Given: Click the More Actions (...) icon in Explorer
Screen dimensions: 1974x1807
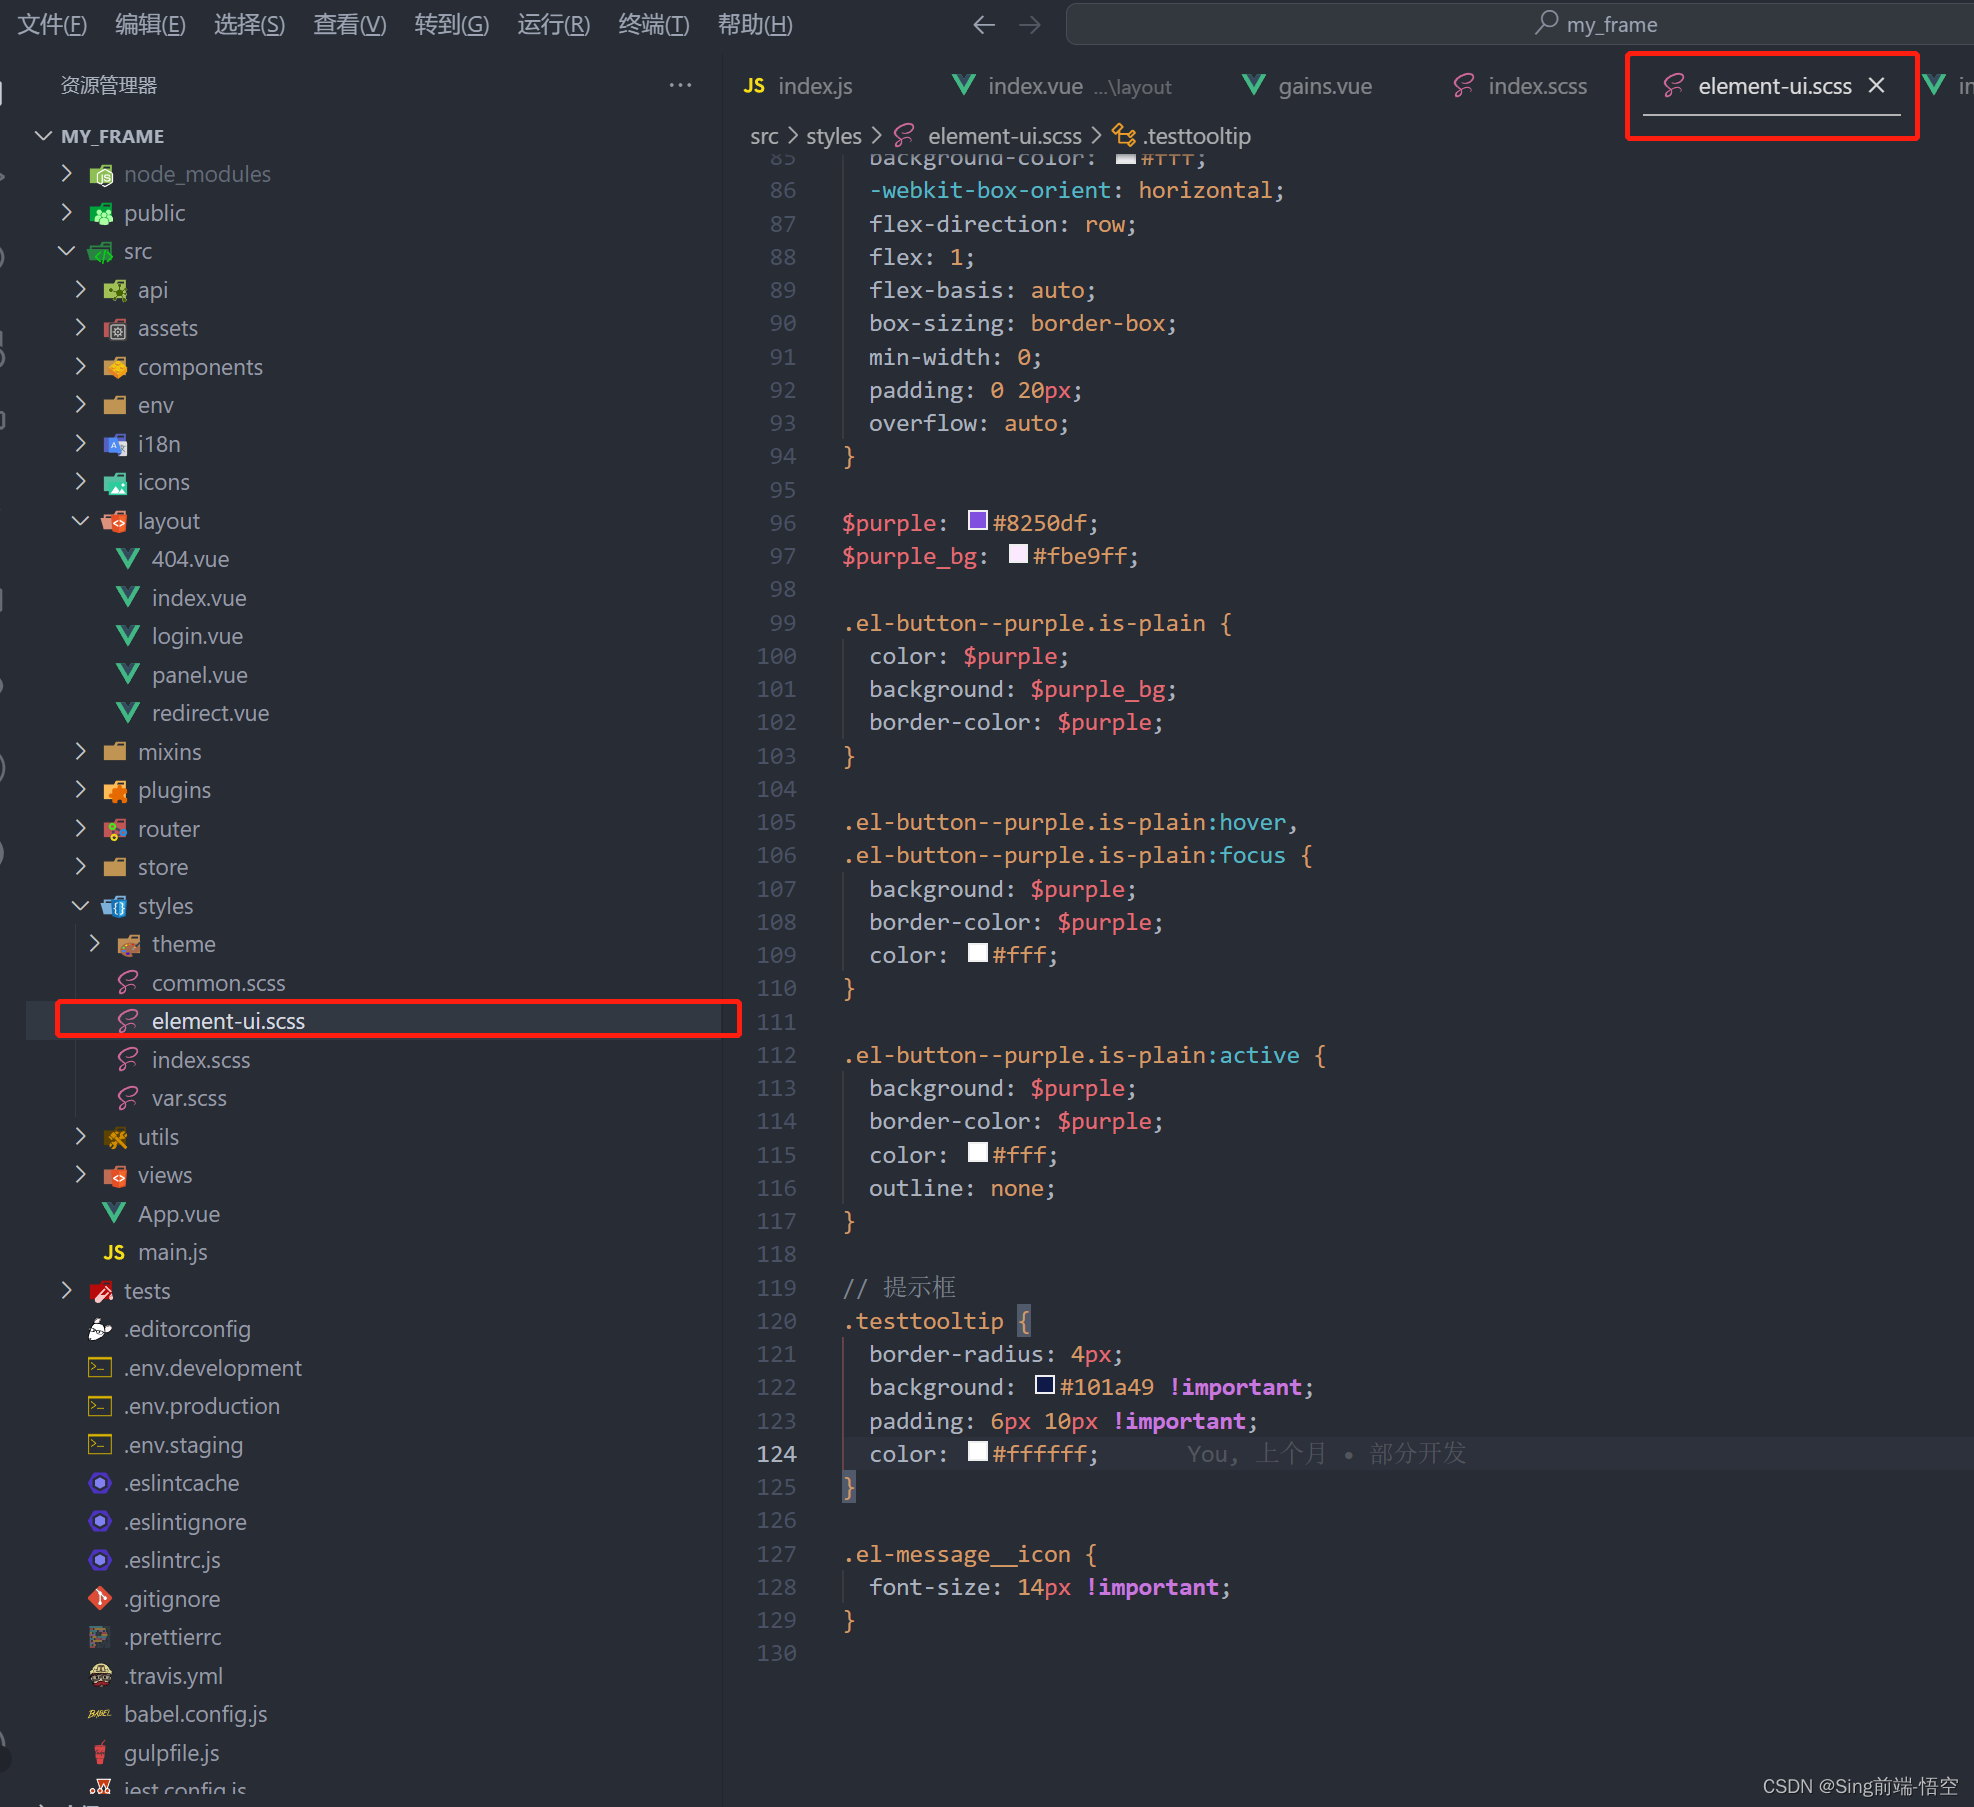Looking at the screenshot, I should point(680,85).
